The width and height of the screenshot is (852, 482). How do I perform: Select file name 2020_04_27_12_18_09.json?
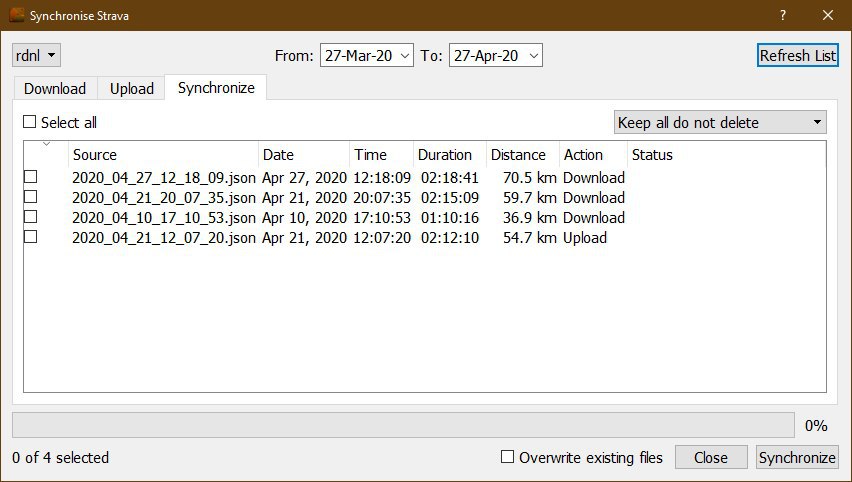click(x=164, y=178)
